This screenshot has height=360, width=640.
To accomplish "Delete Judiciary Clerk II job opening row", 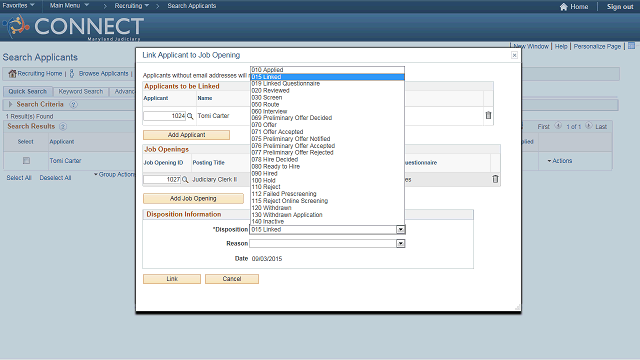I will pos(495,179).
